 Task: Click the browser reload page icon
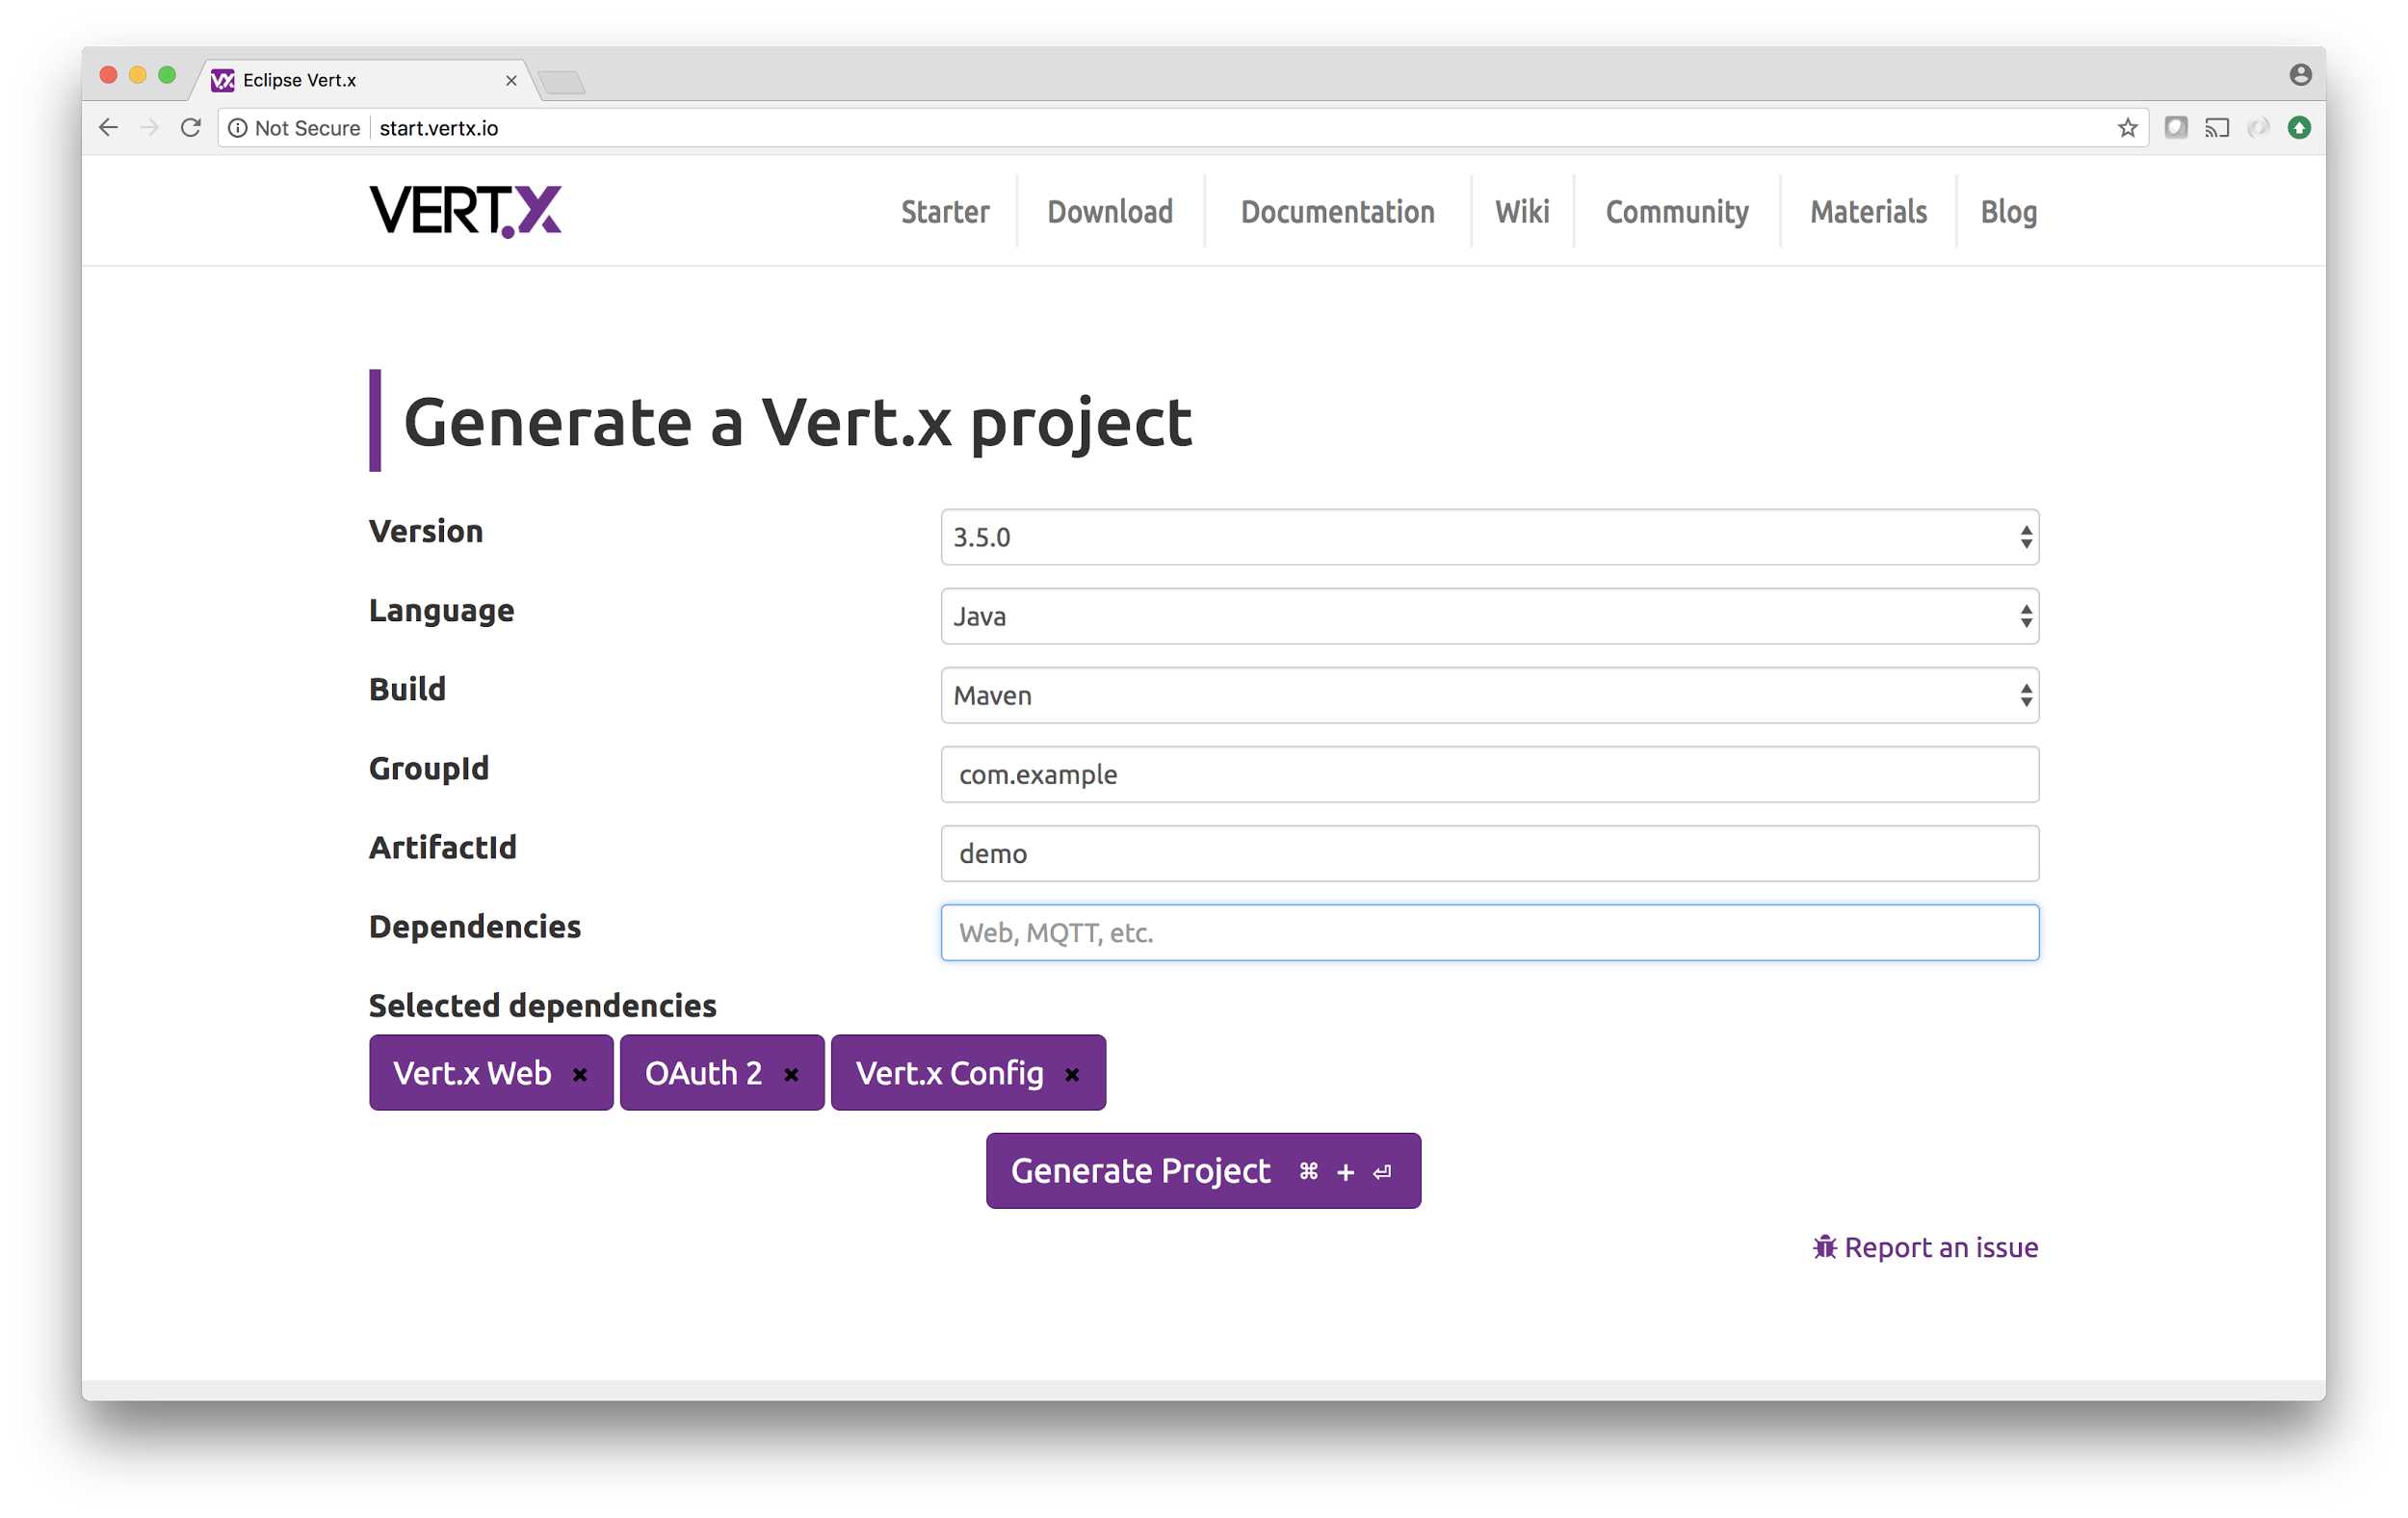click(x=193, y=126)
